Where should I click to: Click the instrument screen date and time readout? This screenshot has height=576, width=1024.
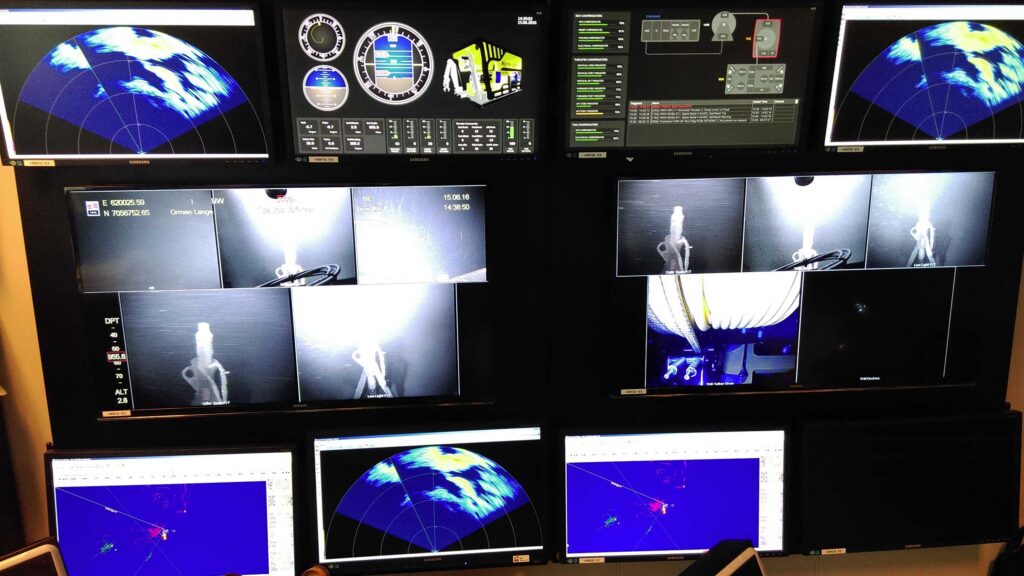coord(526,20)
